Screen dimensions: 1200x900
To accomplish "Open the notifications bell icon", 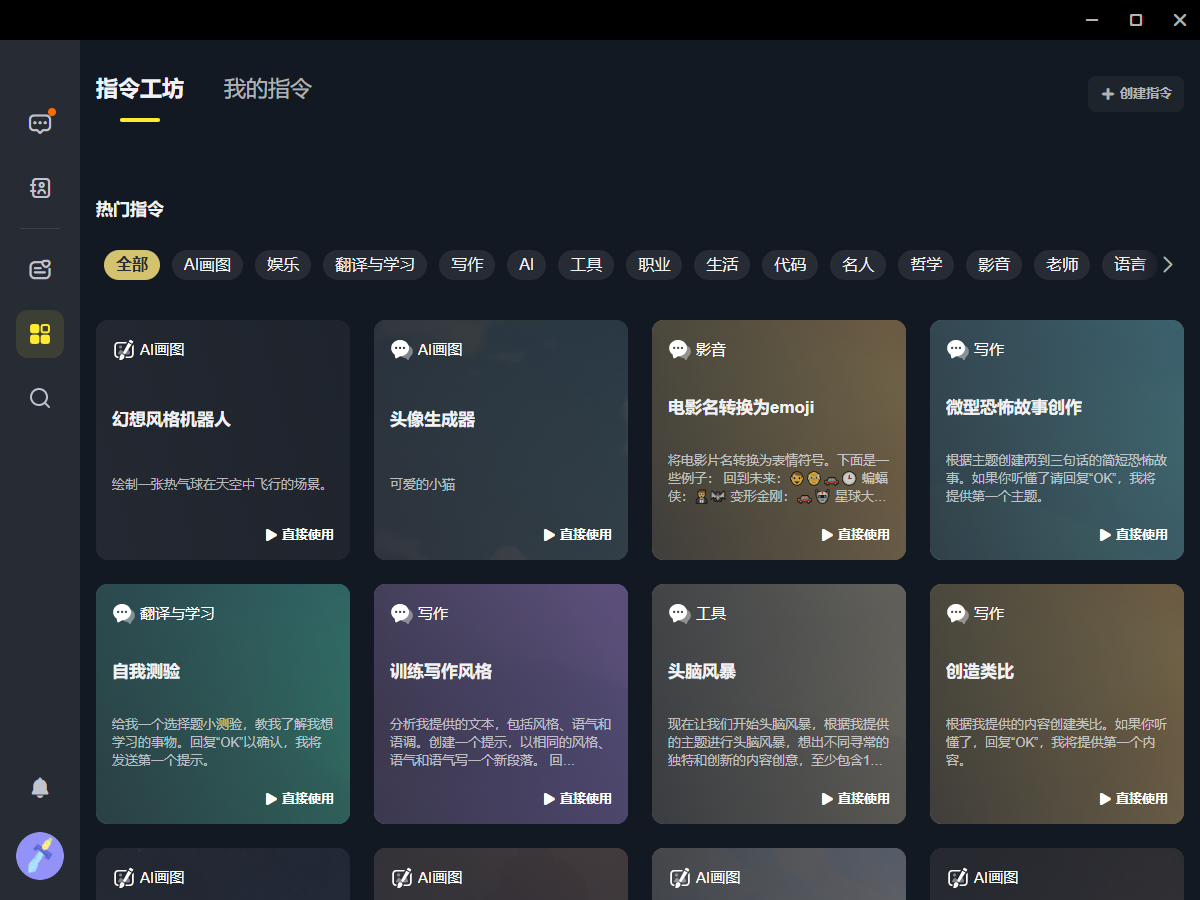I will click(x=40, y=788).
